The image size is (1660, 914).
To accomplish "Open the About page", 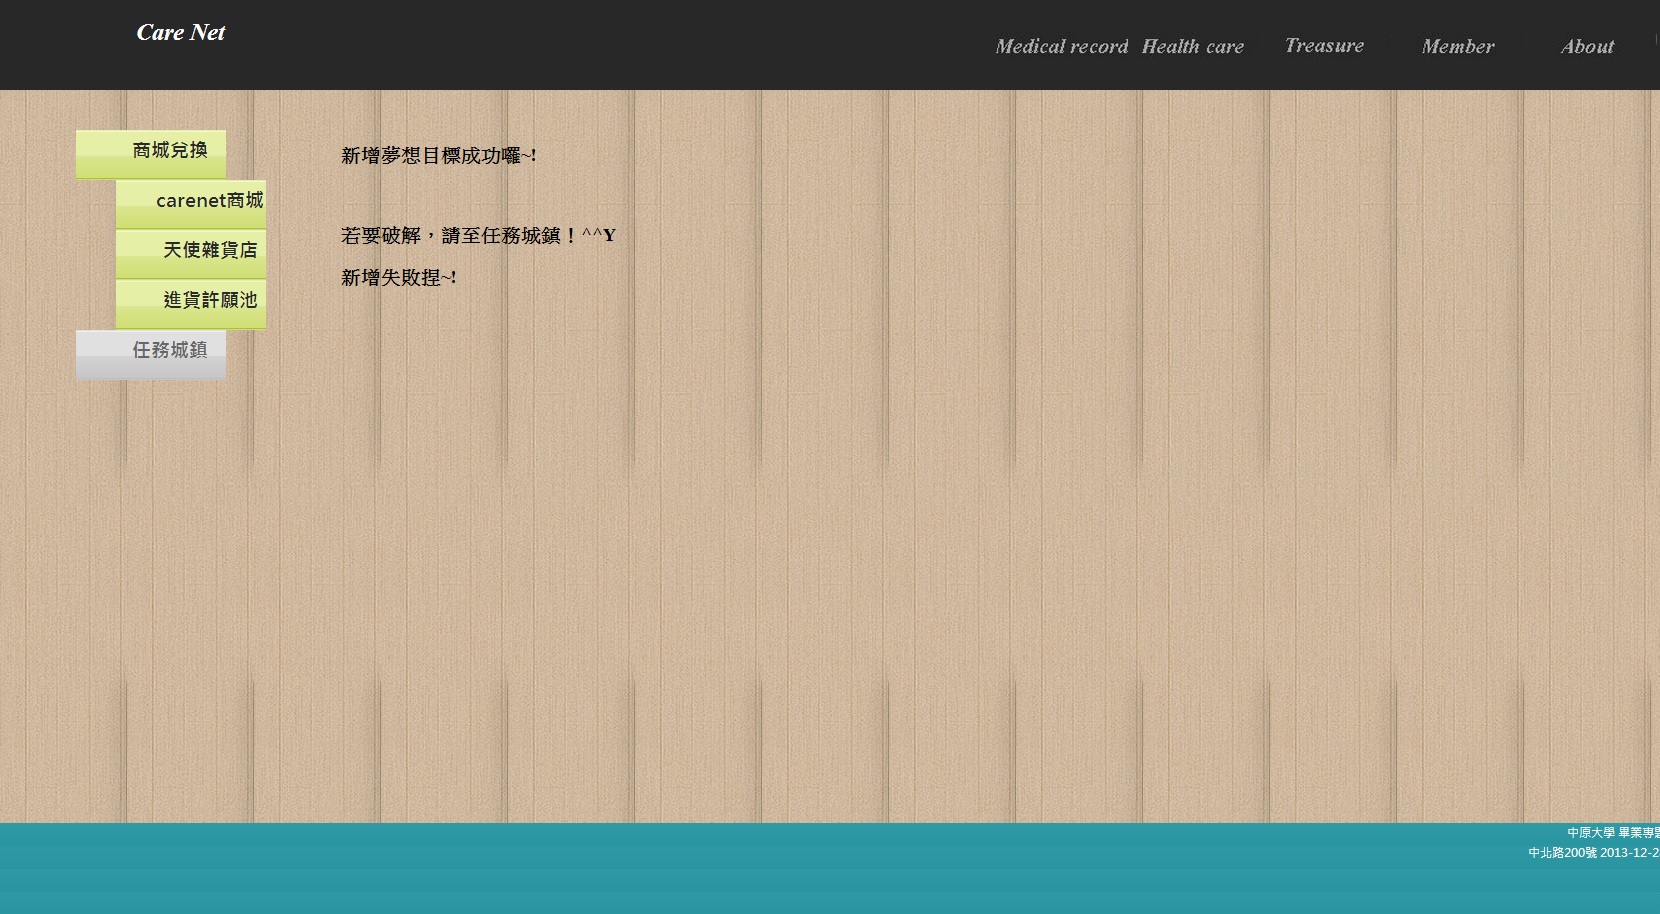I will tap(1587, 47).
